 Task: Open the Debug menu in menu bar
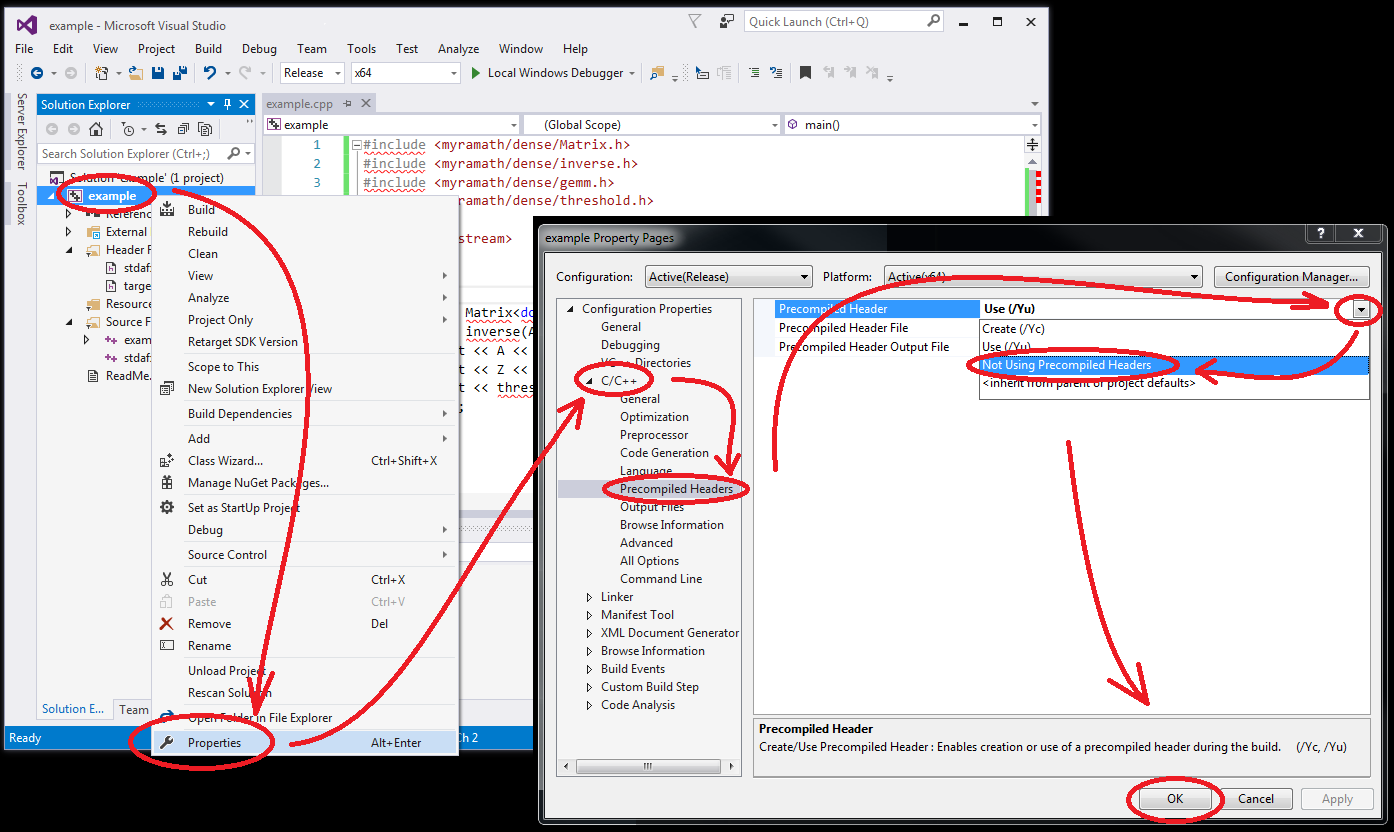(259, 48)
